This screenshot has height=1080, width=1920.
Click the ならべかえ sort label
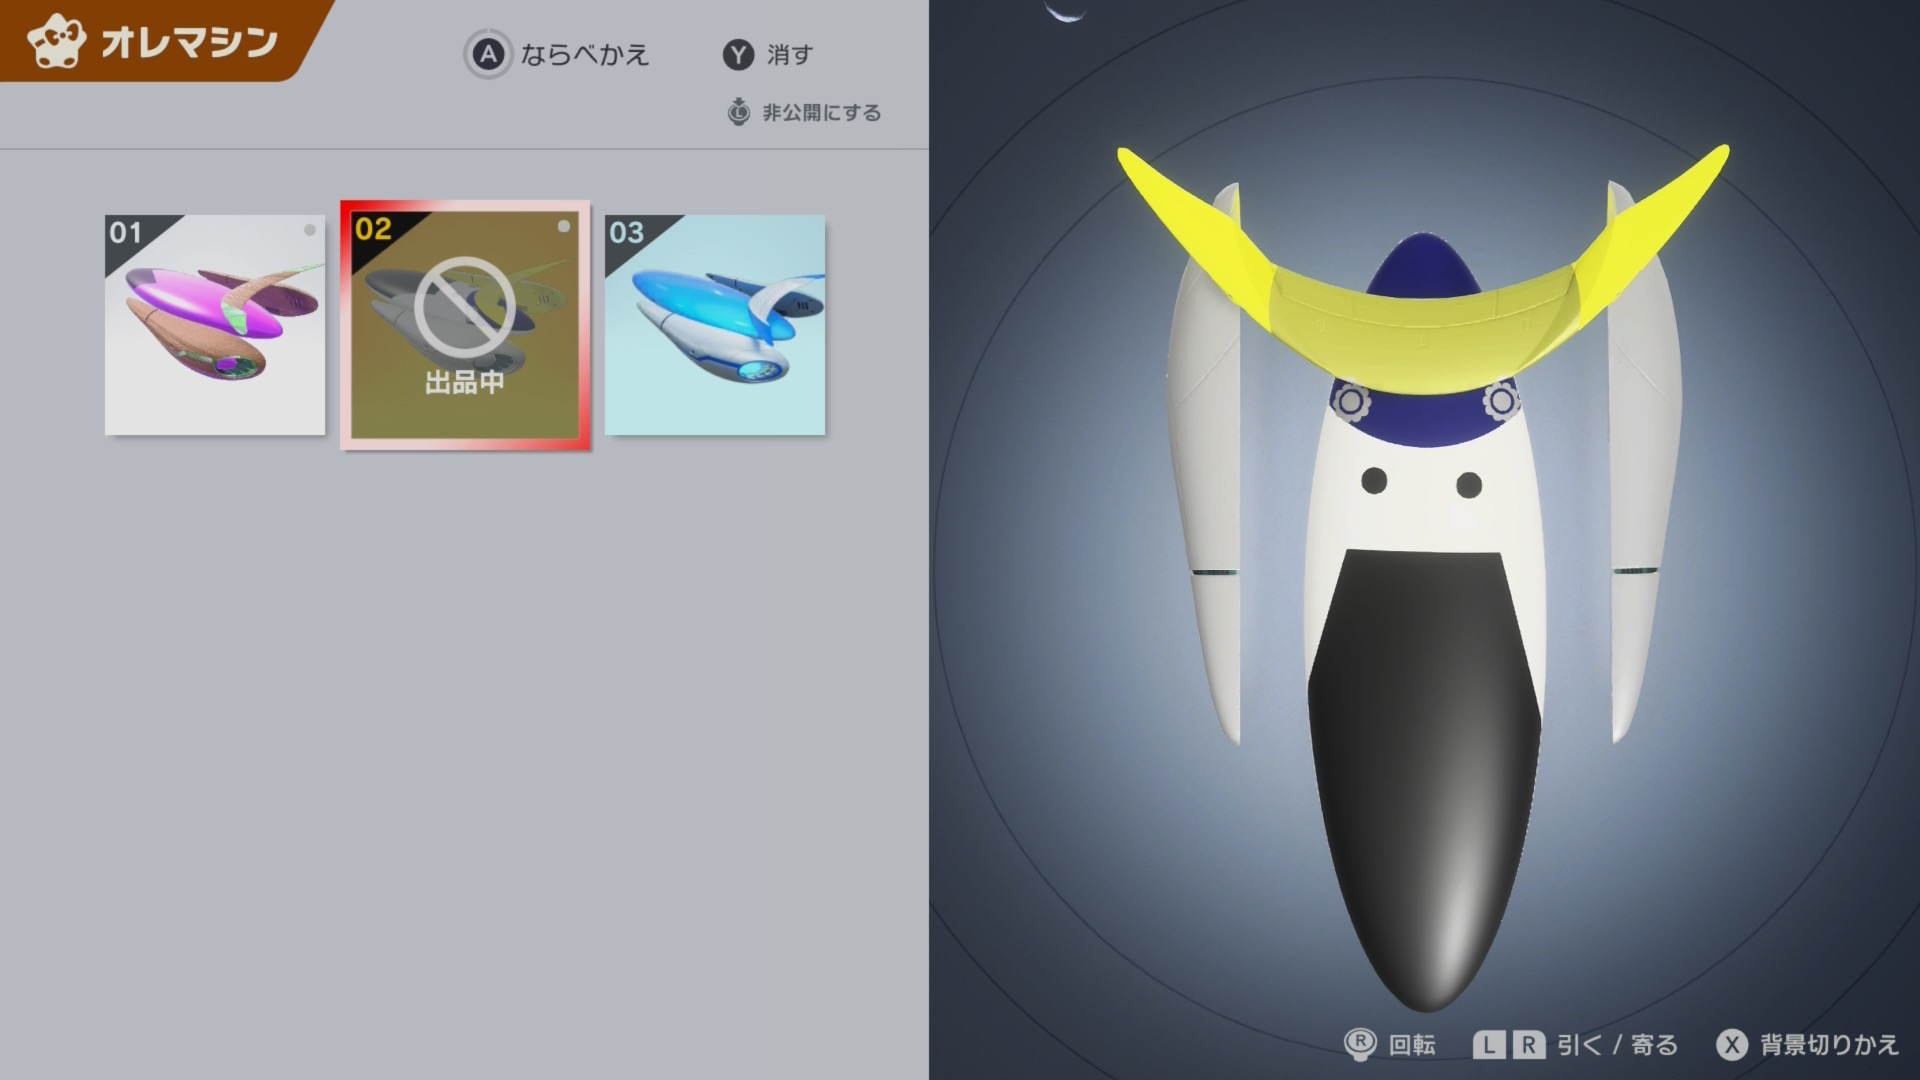585,55
